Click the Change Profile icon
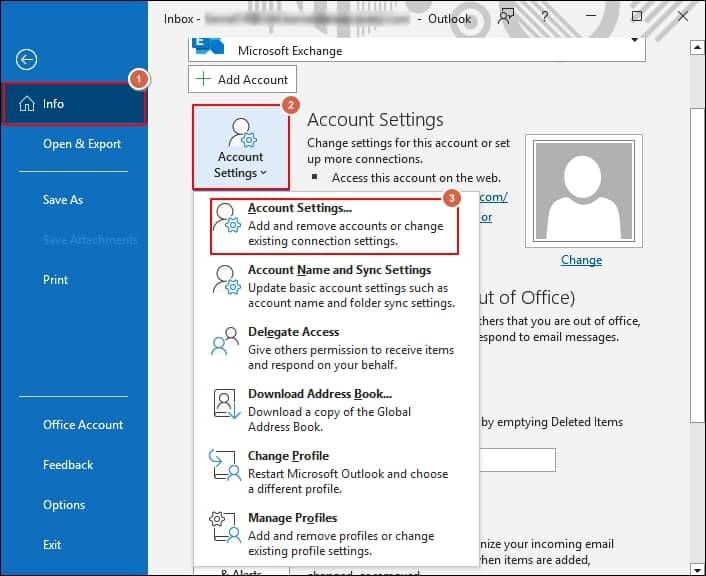The height and width of the screenshot is (576, 706). pyautogui.click(x=227, y=466)
